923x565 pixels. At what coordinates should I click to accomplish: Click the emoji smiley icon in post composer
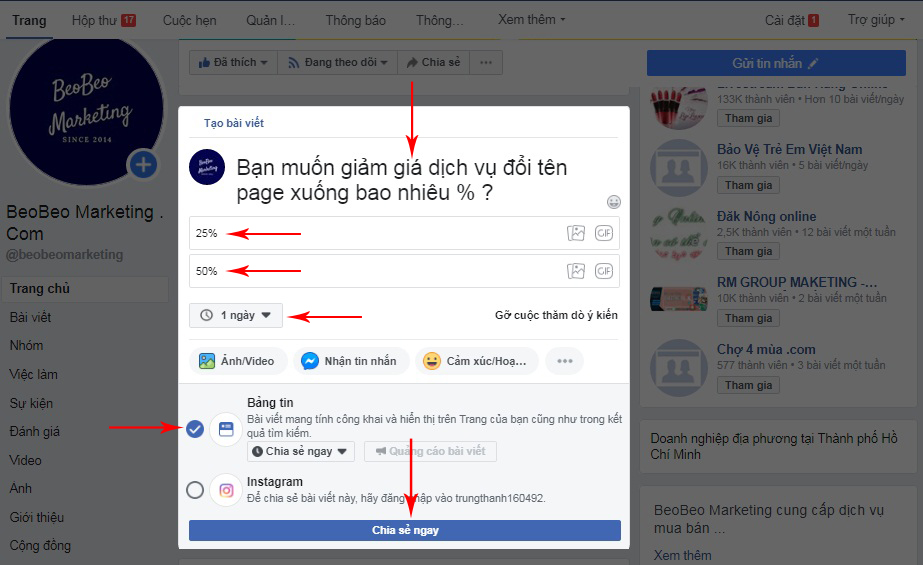click(613, 202)
